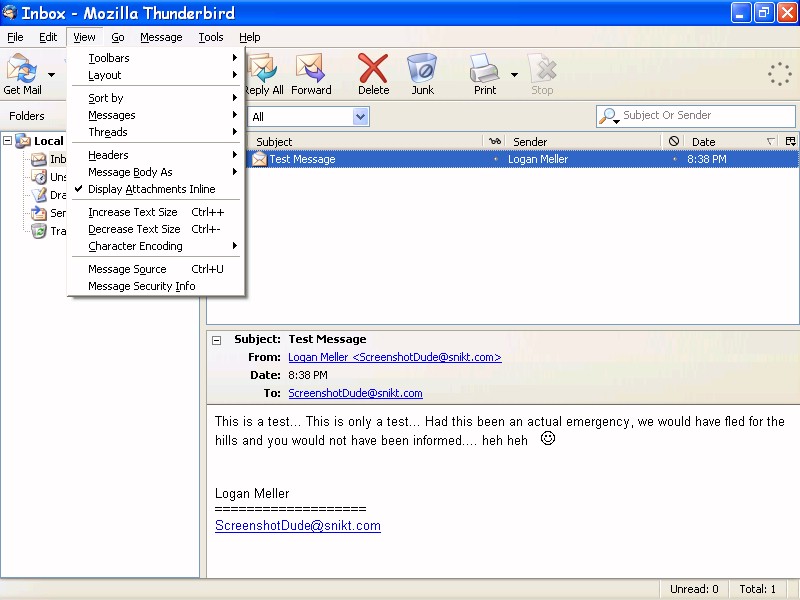Screen dimensions: 800x600
Task: Click the Thunderbird activity throbber
Action: [x=780, y=74]
